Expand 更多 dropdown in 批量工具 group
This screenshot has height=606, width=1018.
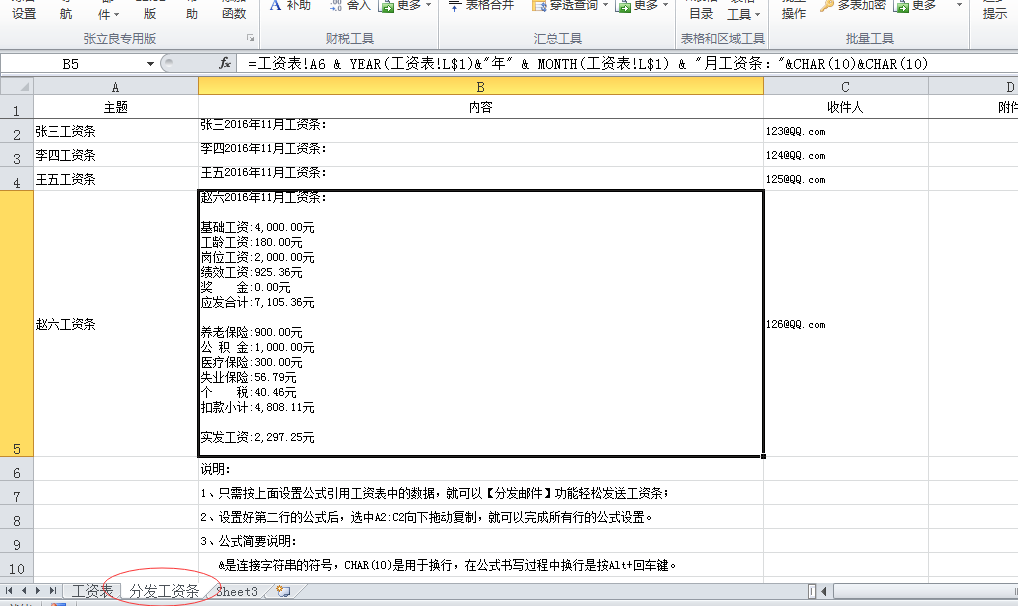click(958, 6)
